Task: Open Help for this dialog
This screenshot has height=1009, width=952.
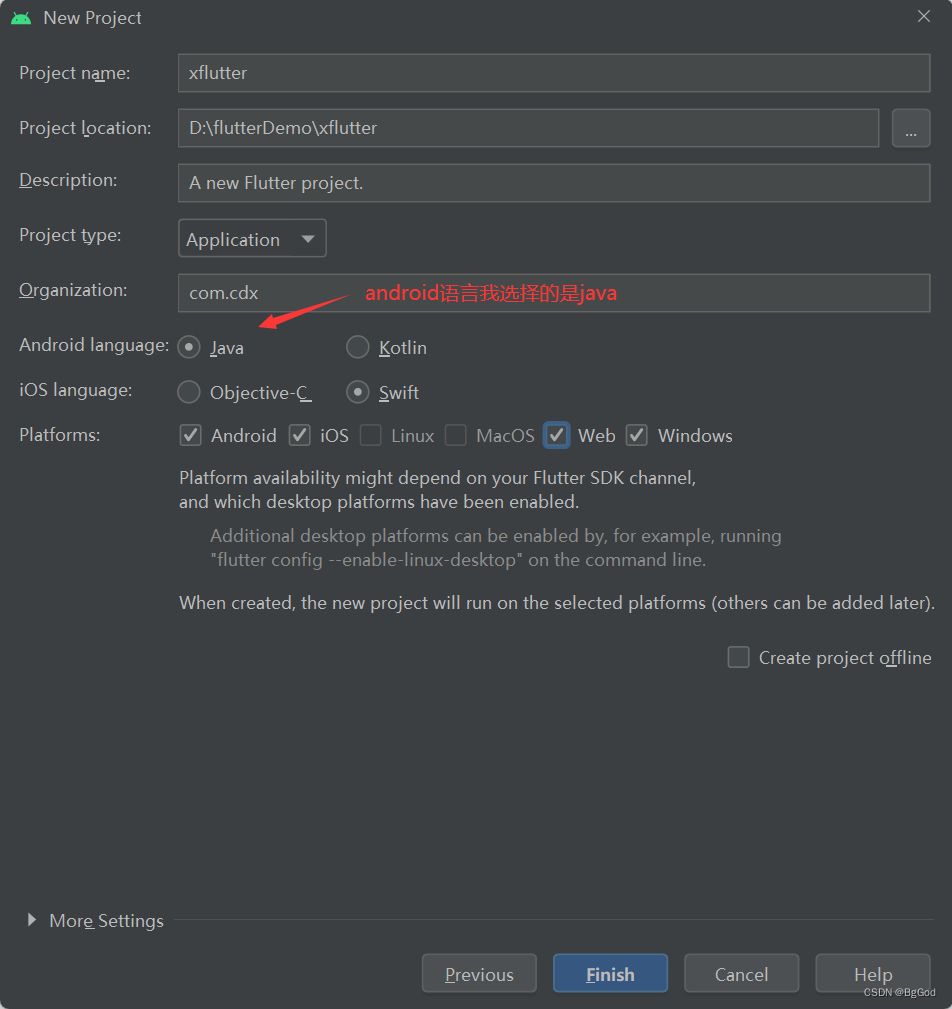Action: 873,974
